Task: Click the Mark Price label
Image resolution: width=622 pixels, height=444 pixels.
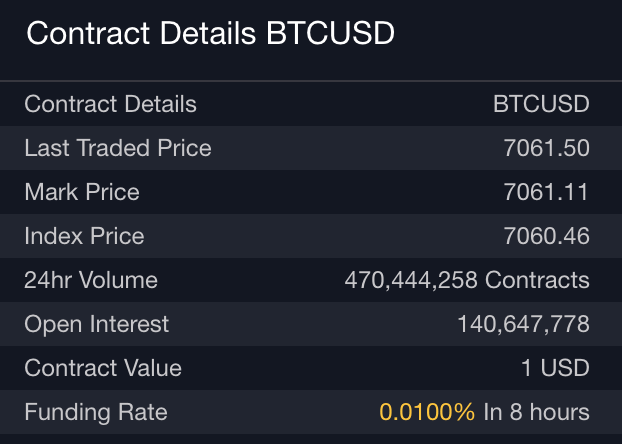Action: tap(82, 192)
